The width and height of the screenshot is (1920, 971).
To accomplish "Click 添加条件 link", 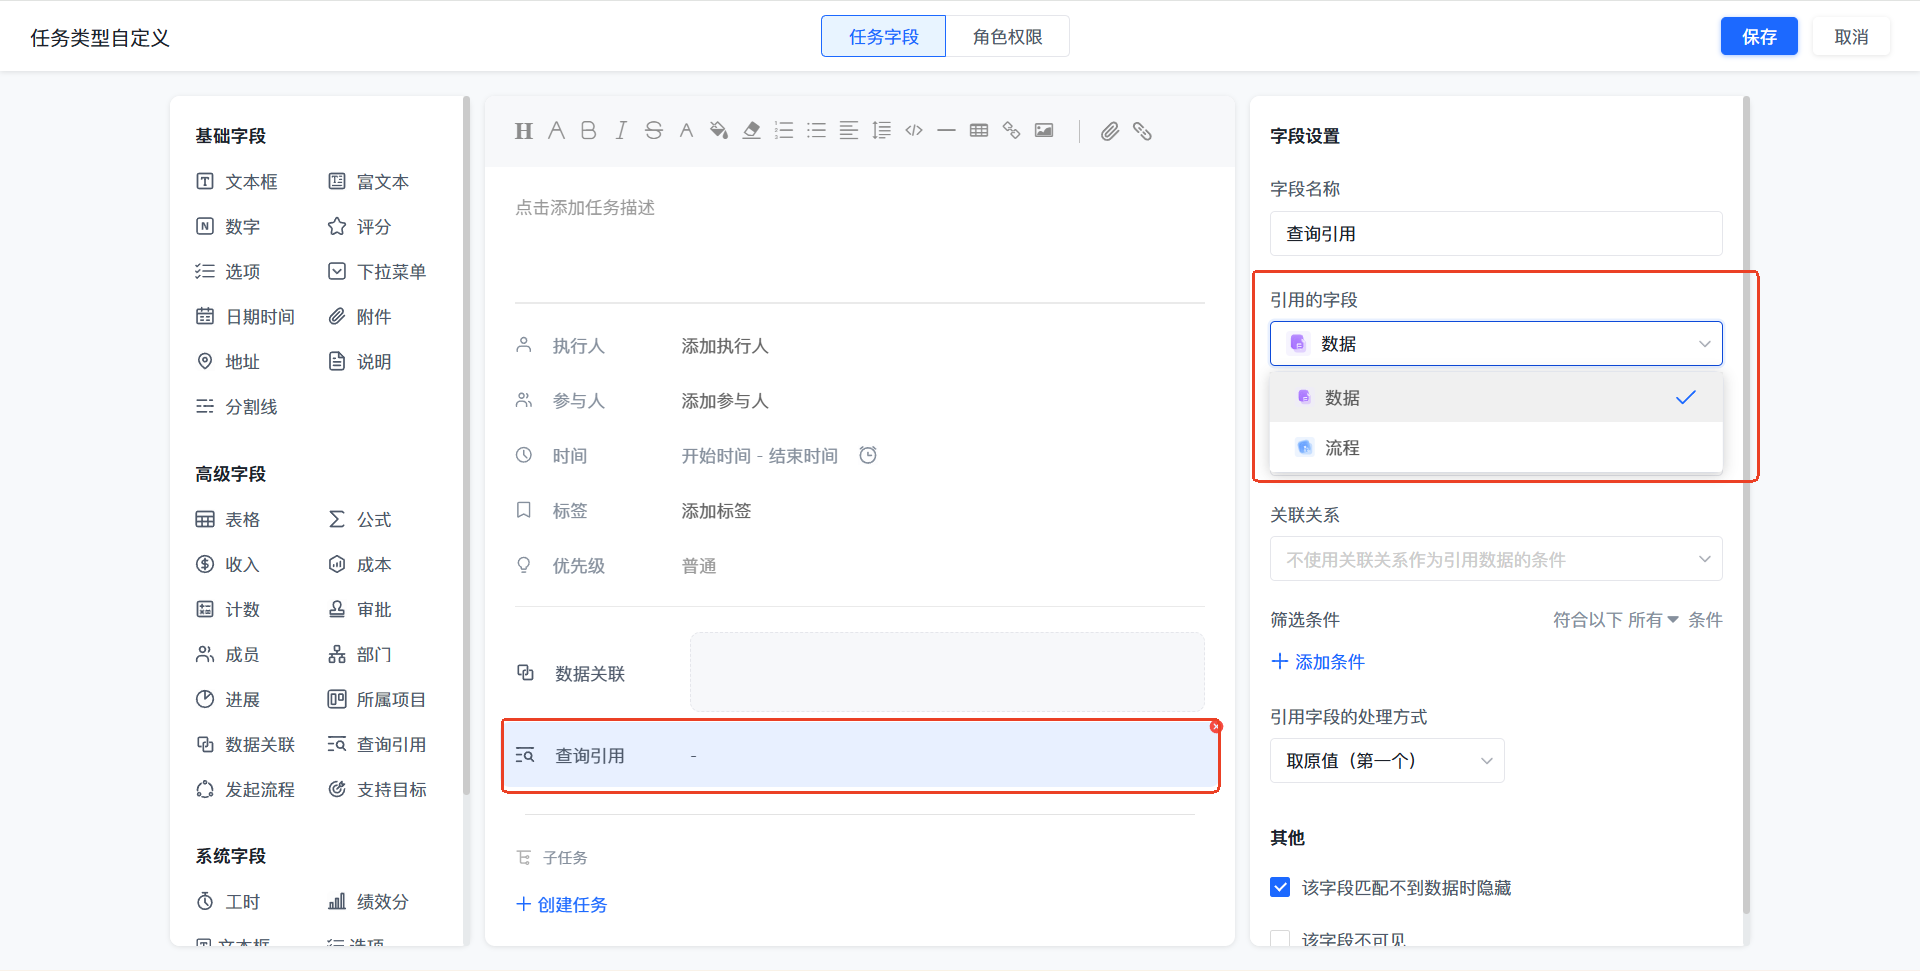I will pos(1318,662).
